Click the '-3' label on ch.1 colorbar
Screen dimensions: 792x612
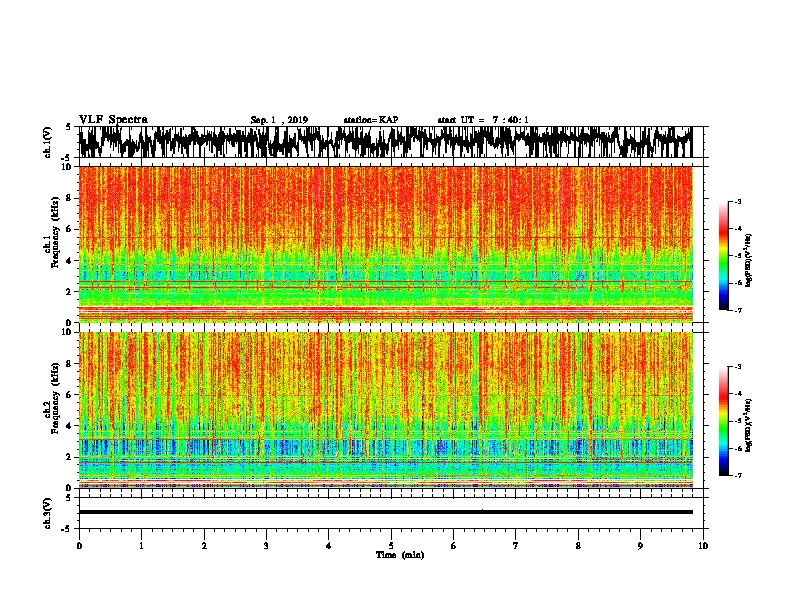pyautogui.click(x=738, y=201)
